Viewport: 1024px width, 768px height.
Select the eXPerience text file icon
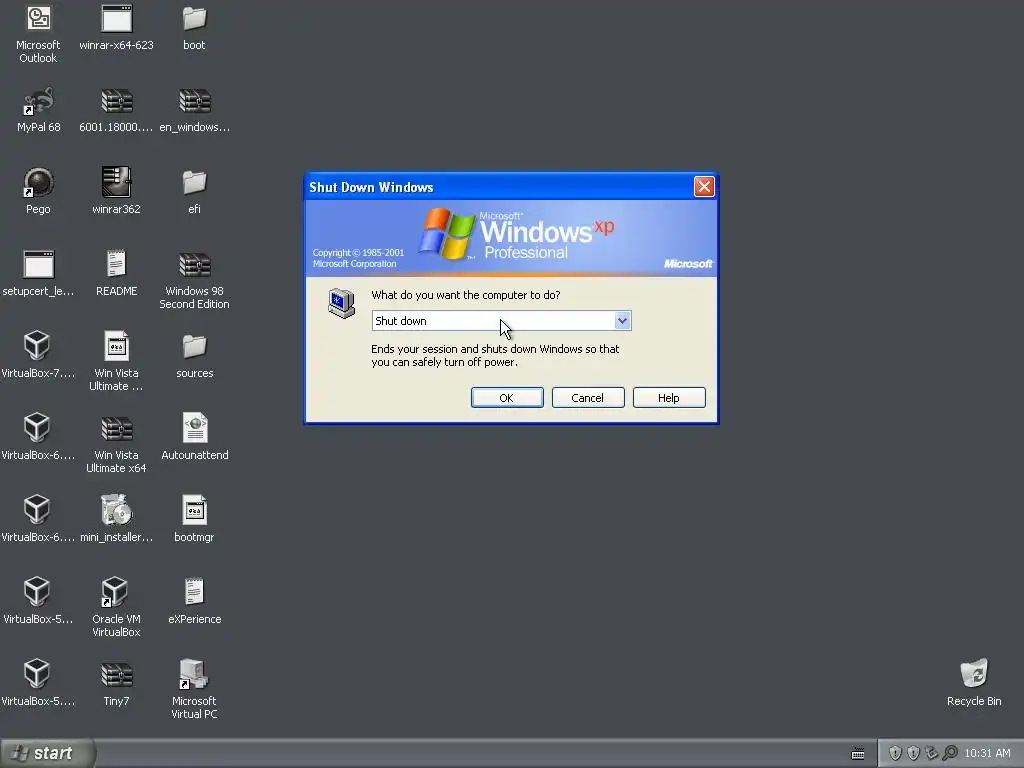point(194,592)
